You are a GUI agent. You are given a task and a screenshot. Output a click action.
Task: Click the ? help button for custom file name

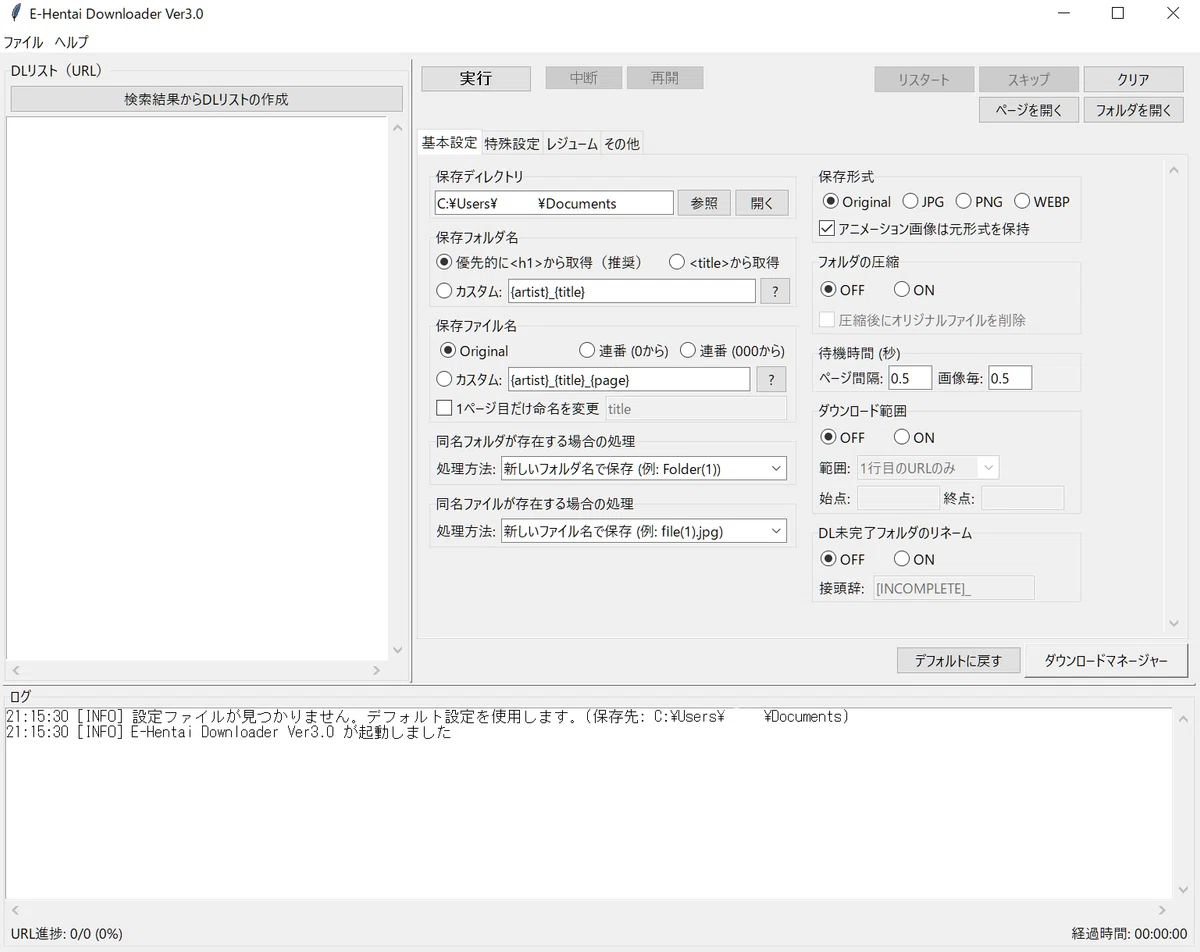point(770,379)
